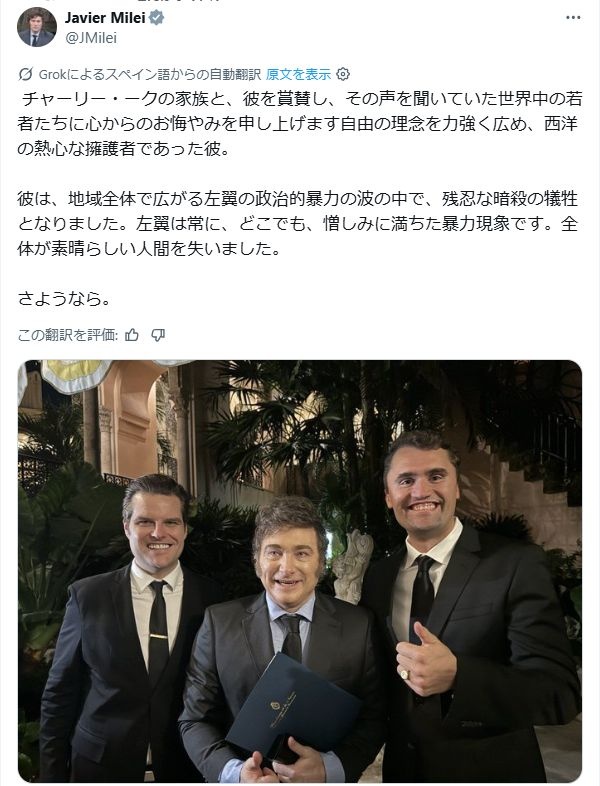
Task: Click the Grokによるスペイン語からの自動翻訳 label
Action: click(x=149, y=74)
